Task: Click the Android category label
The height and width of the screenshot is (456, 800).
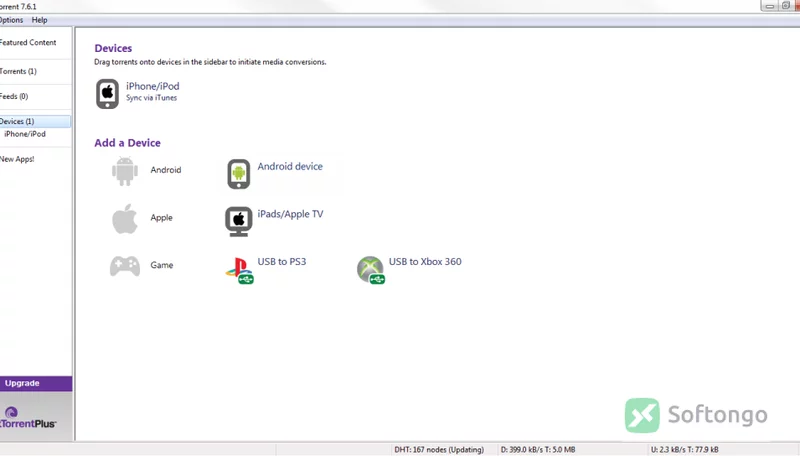Action: [166, 170]
